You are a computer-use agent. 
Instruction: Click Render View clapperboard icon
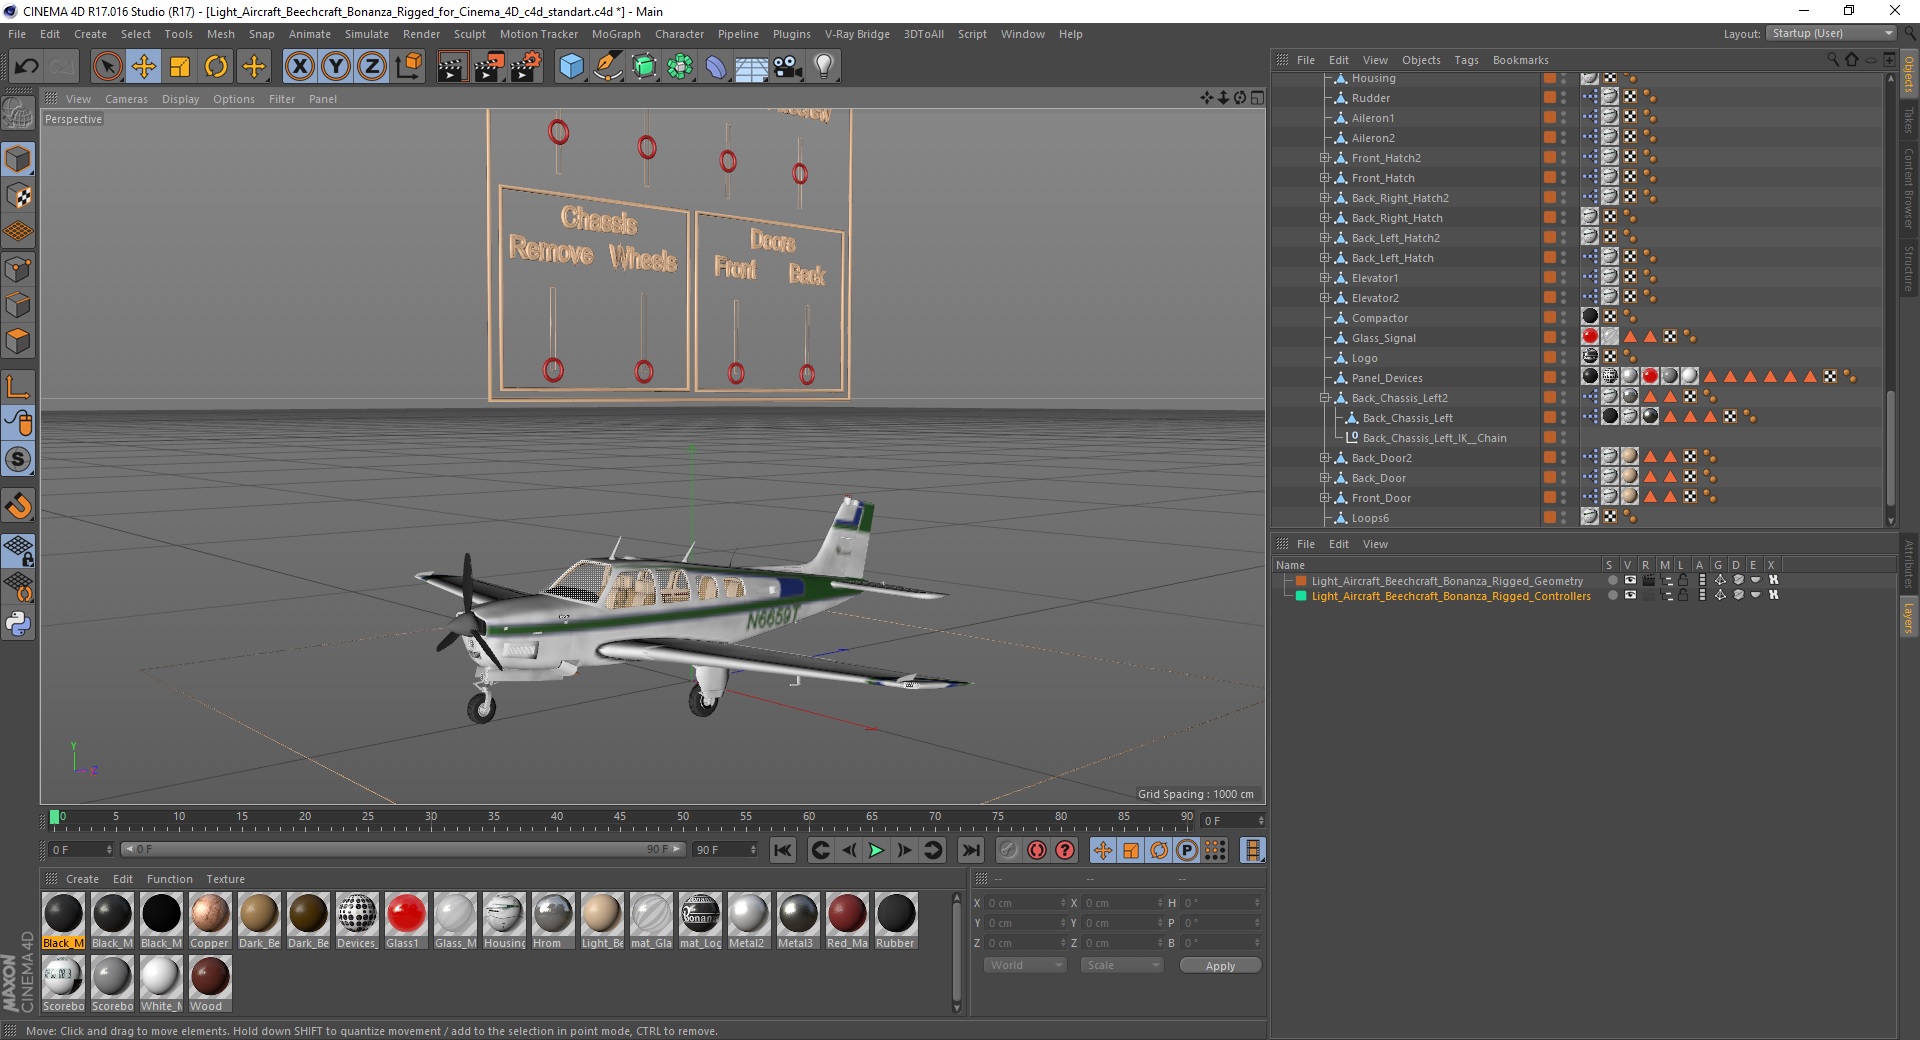[452, 67]
